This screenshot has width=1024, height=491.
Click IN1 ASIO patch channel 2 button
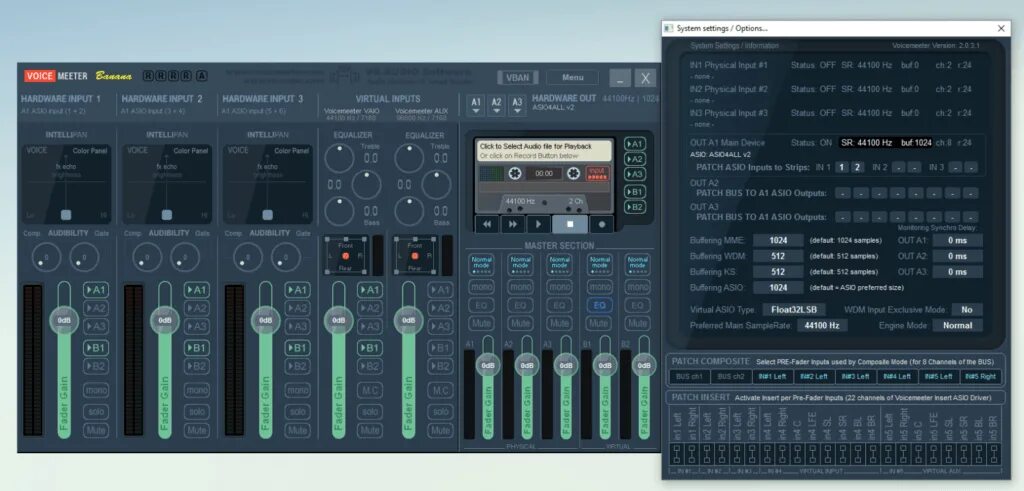click(857, 168)
